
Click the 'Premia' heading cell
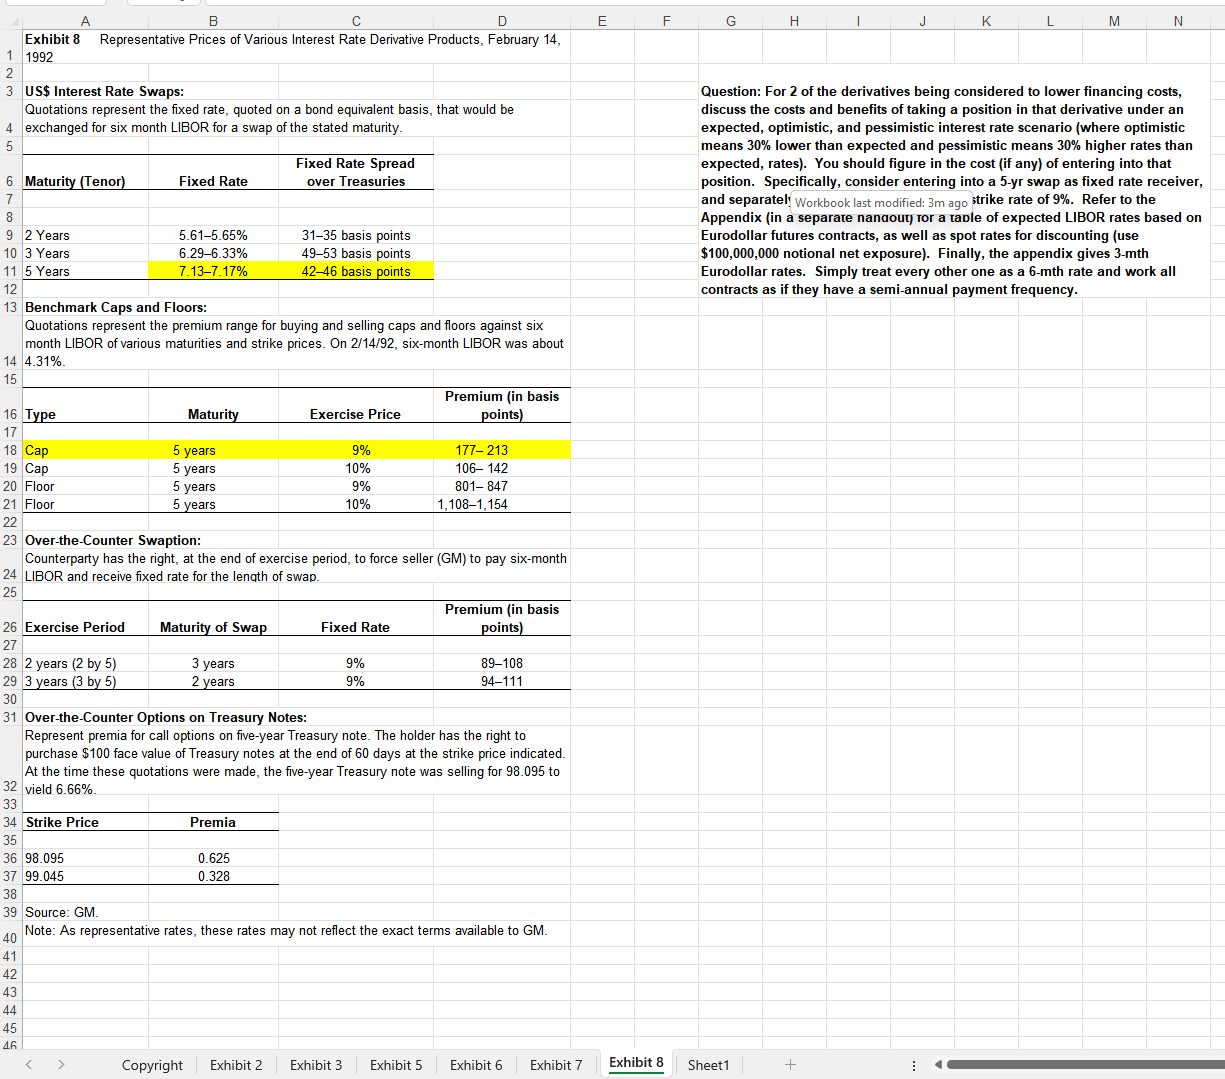click(213, 822)
